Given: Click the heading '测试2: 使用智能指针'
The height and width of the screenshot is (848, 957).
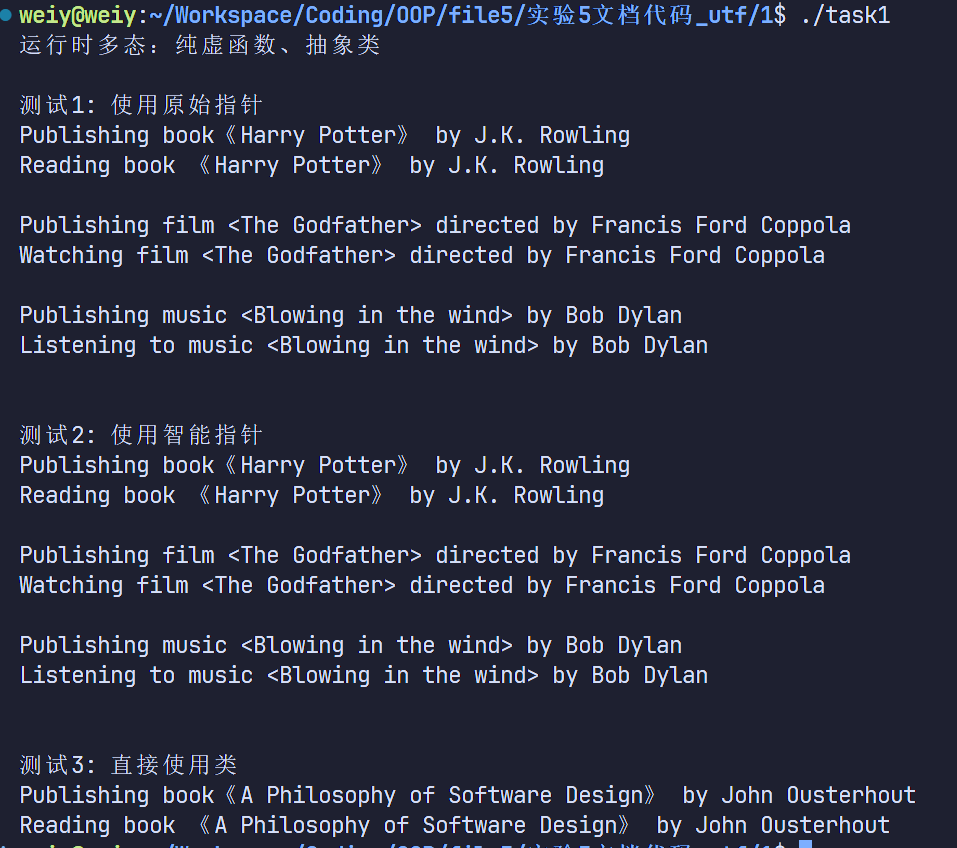Looking at the screenshot, I should [x=141, y=435].
